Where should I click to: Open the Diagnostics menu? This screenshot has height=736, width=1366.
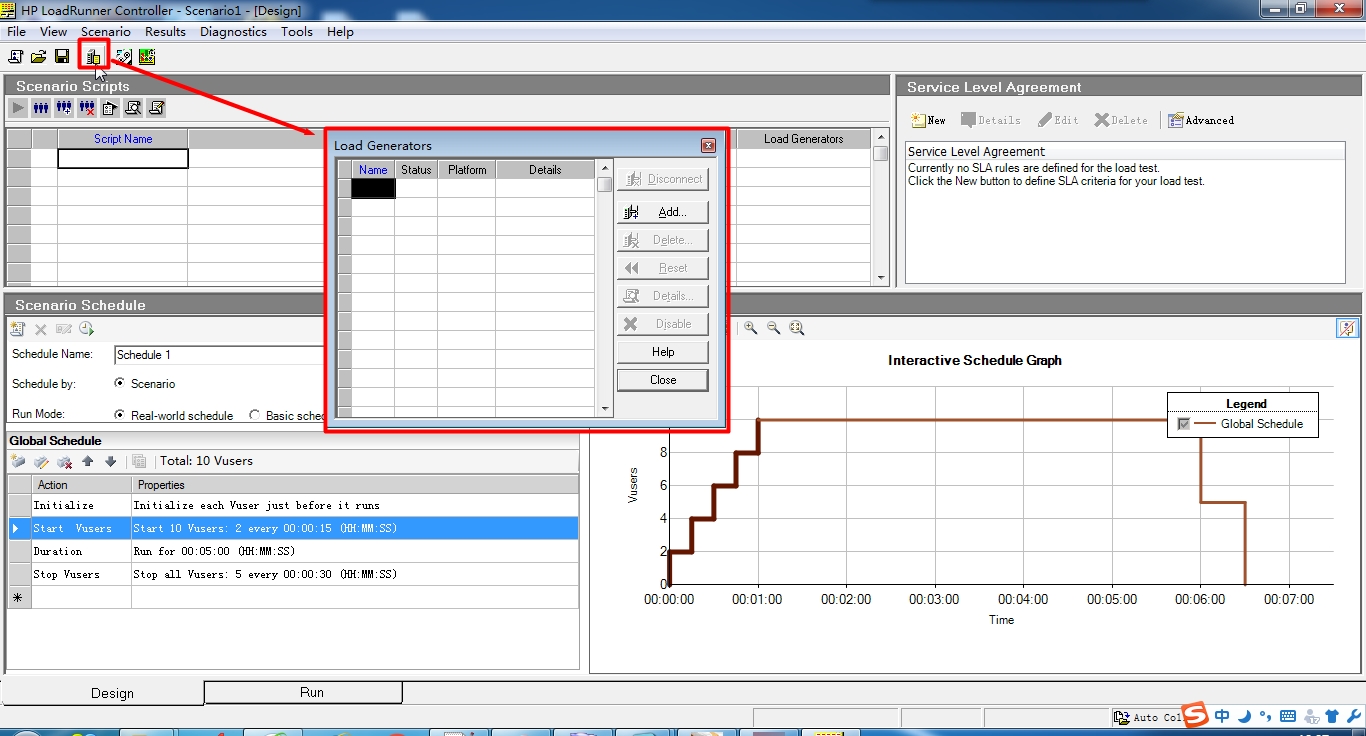point(233,32)
